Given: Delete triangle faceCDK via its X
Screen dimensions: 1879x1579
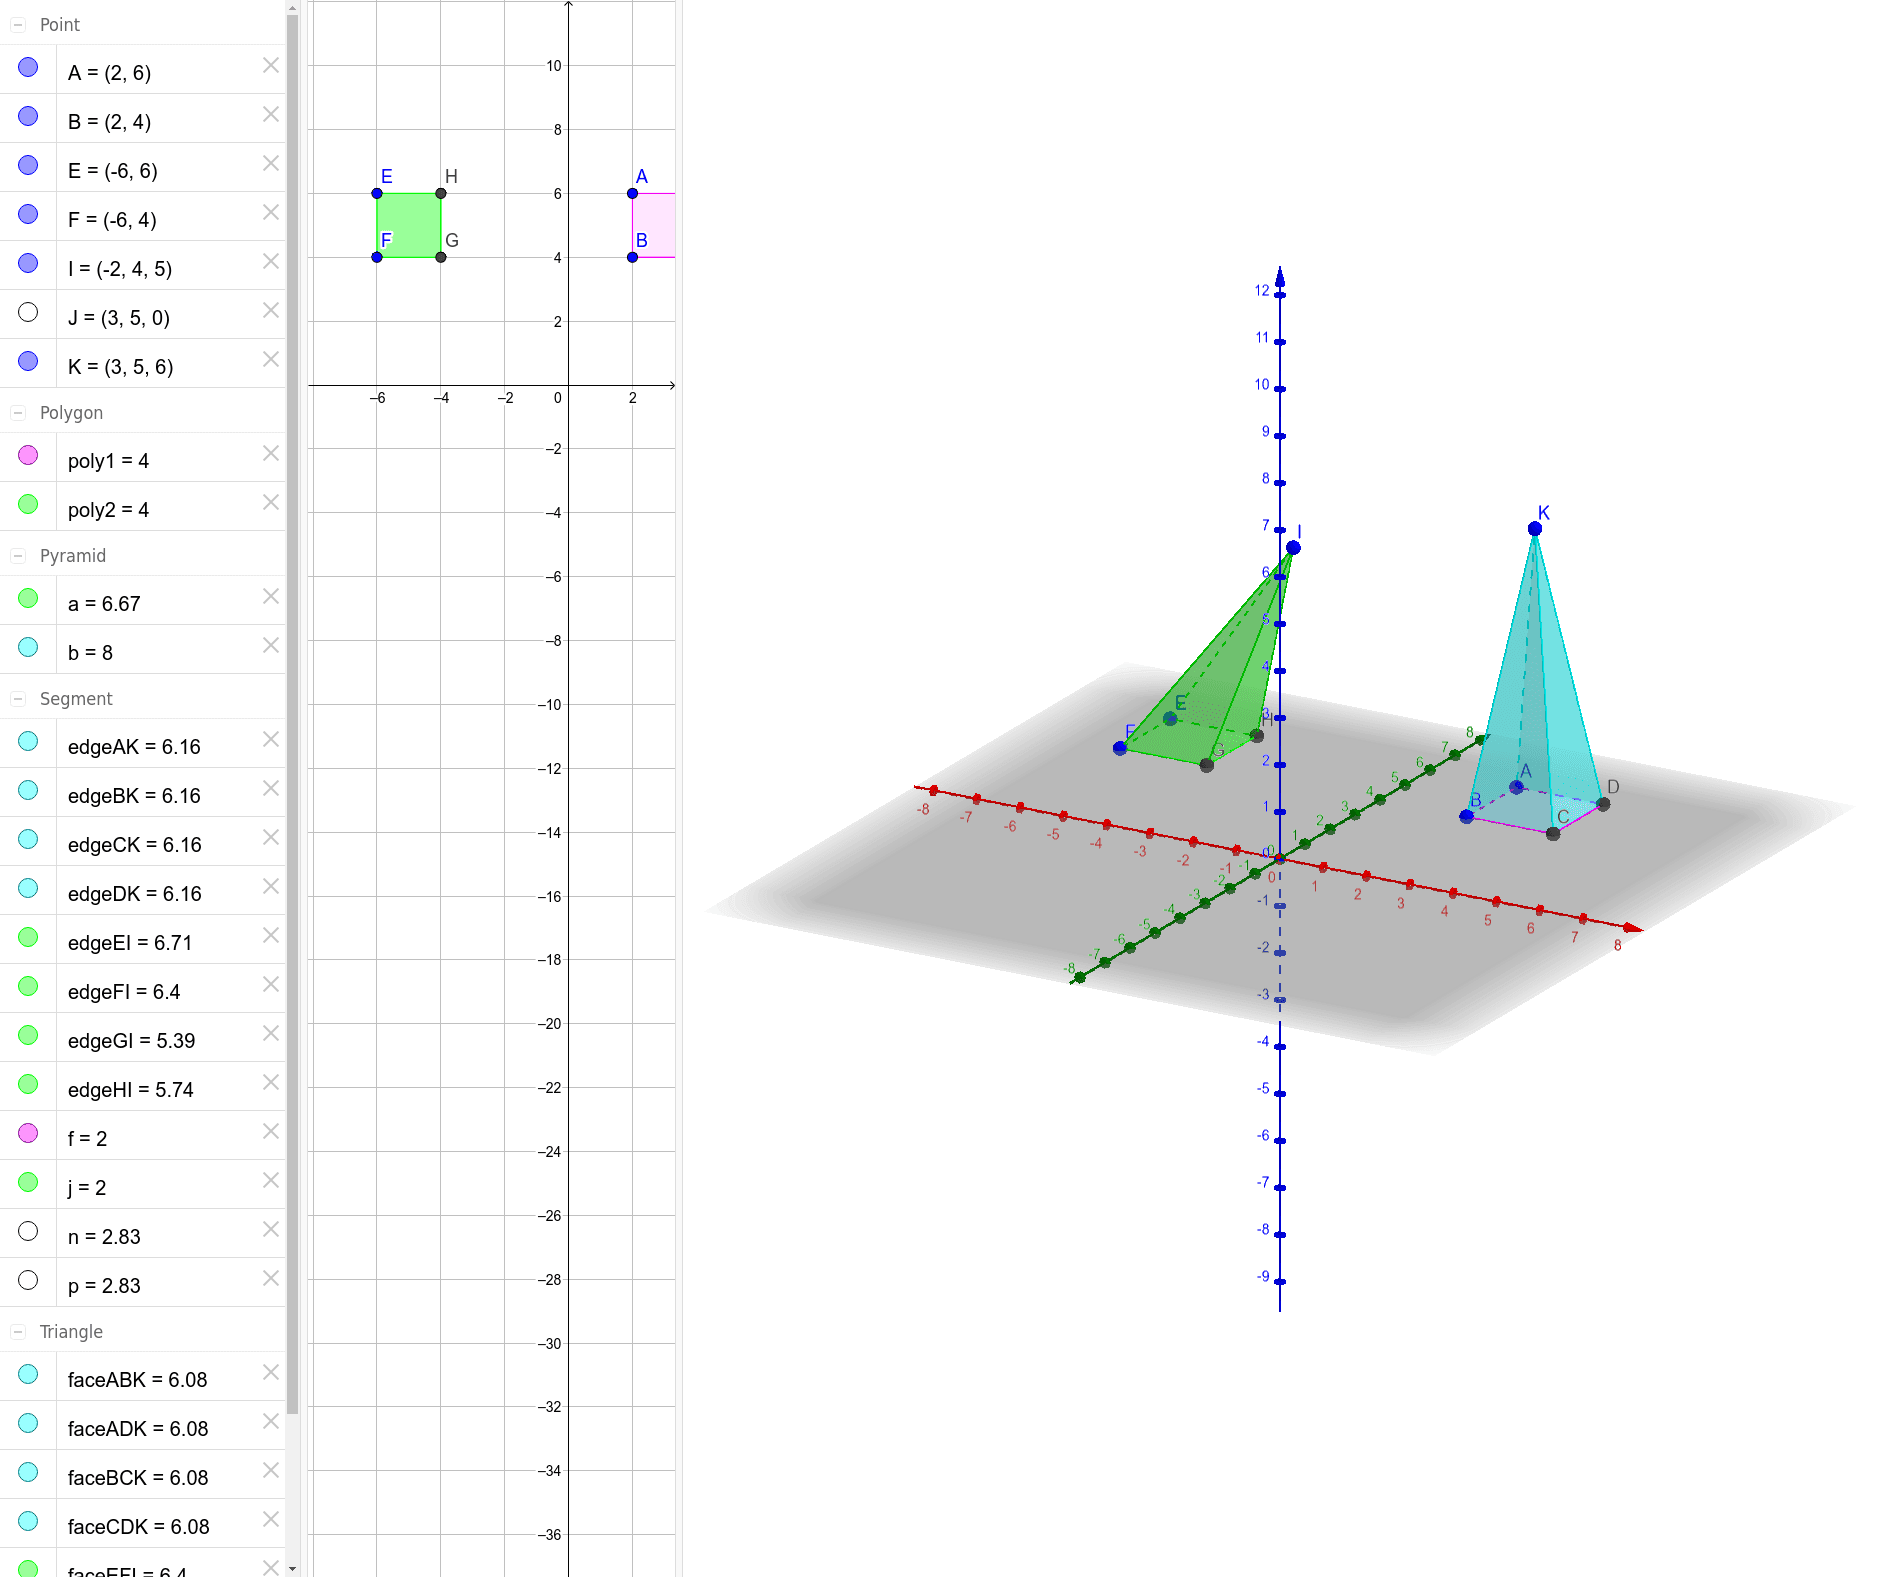Looking at the screenshot, I should tap(271, 1519).
